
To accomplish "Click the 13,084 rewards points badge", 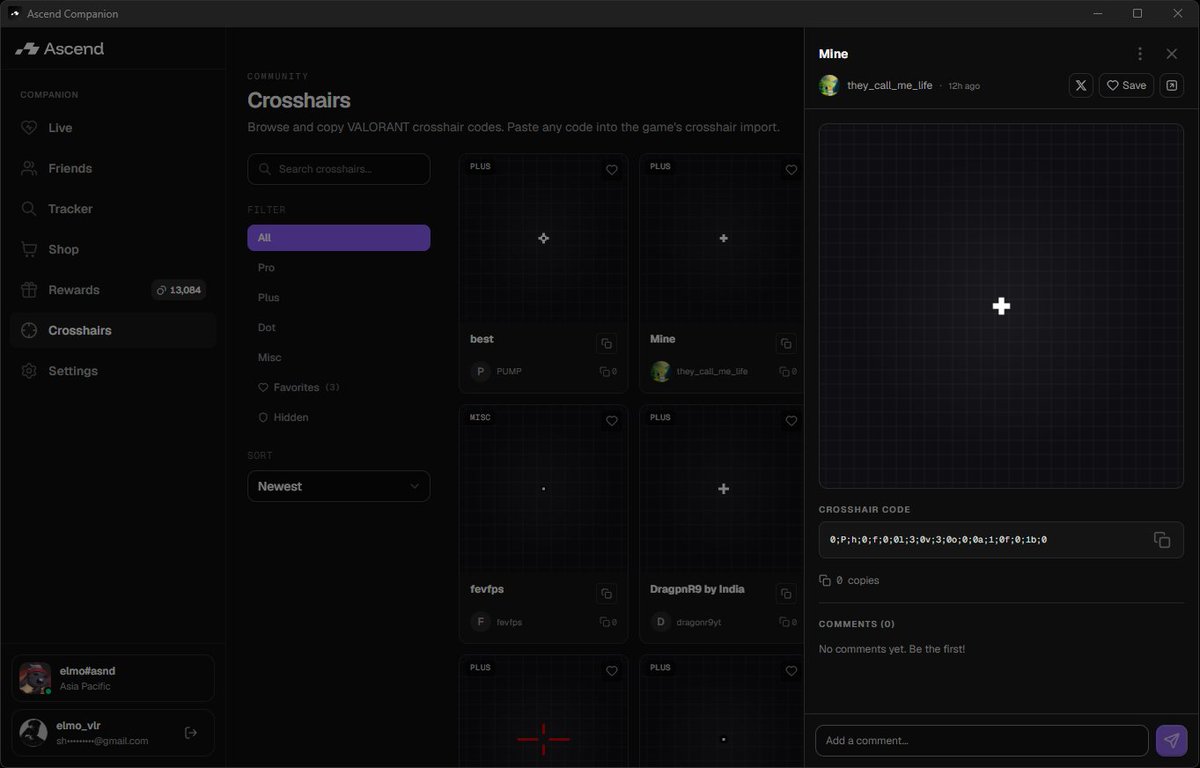I will coord(179,290).
